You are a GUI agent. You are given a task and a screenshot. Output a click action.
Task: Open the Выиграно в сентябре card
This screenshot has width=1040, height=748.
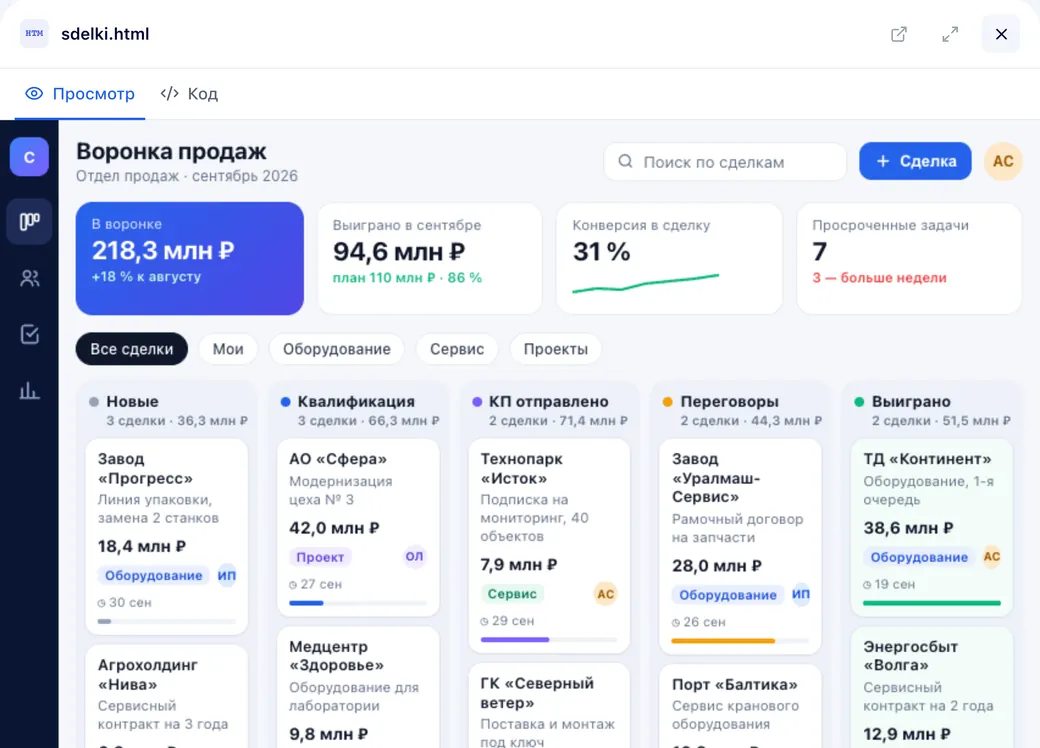pyautogui.click(x=430, y=258)
